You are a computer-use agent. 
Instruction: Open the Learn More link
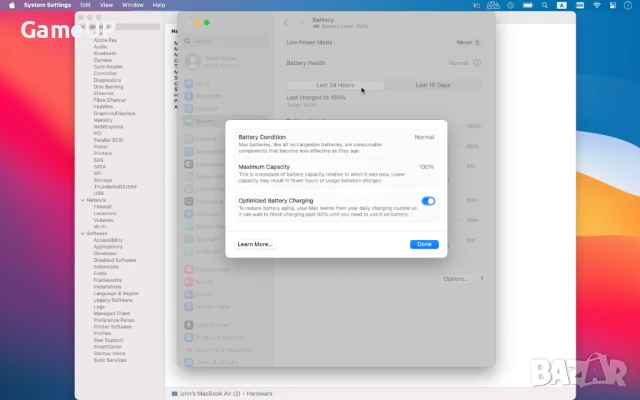255,244
